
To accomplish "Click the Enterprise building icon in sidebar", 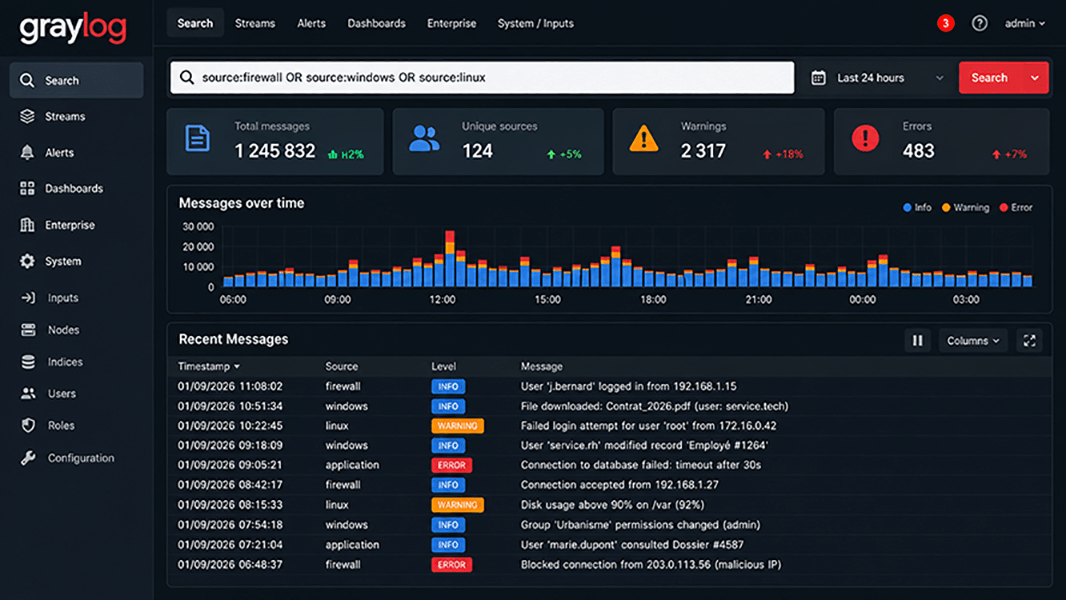I will (x=27, y=225).
